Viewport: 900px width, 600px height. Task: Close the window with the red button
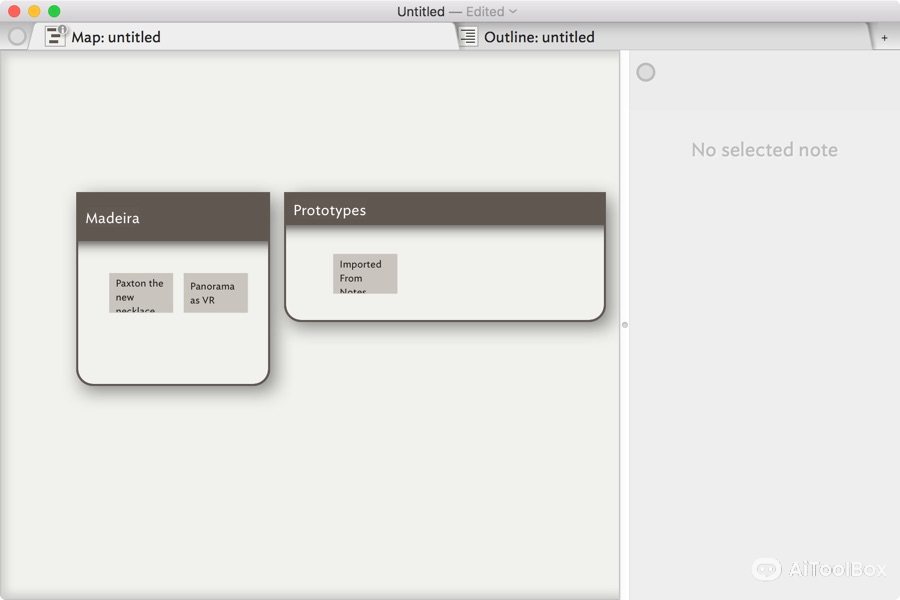[14, 11]
